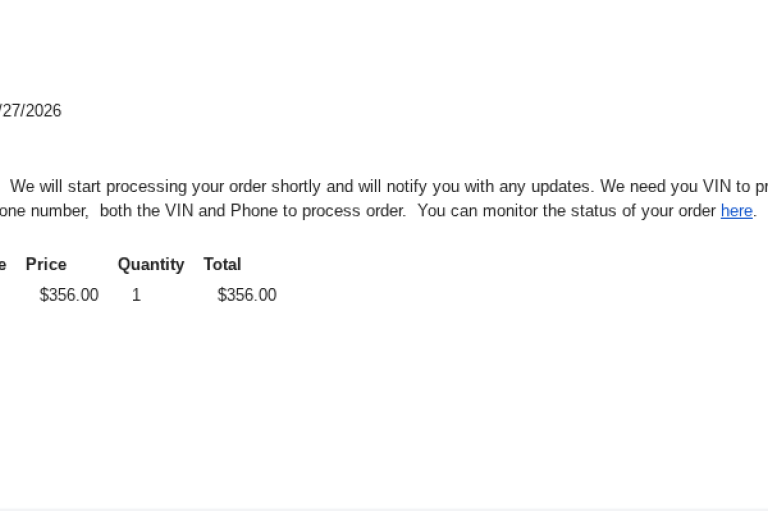The height and width of the screenshot is (512, 768).
Task: Click the Quantity column header
Action: tap(151, 265)
